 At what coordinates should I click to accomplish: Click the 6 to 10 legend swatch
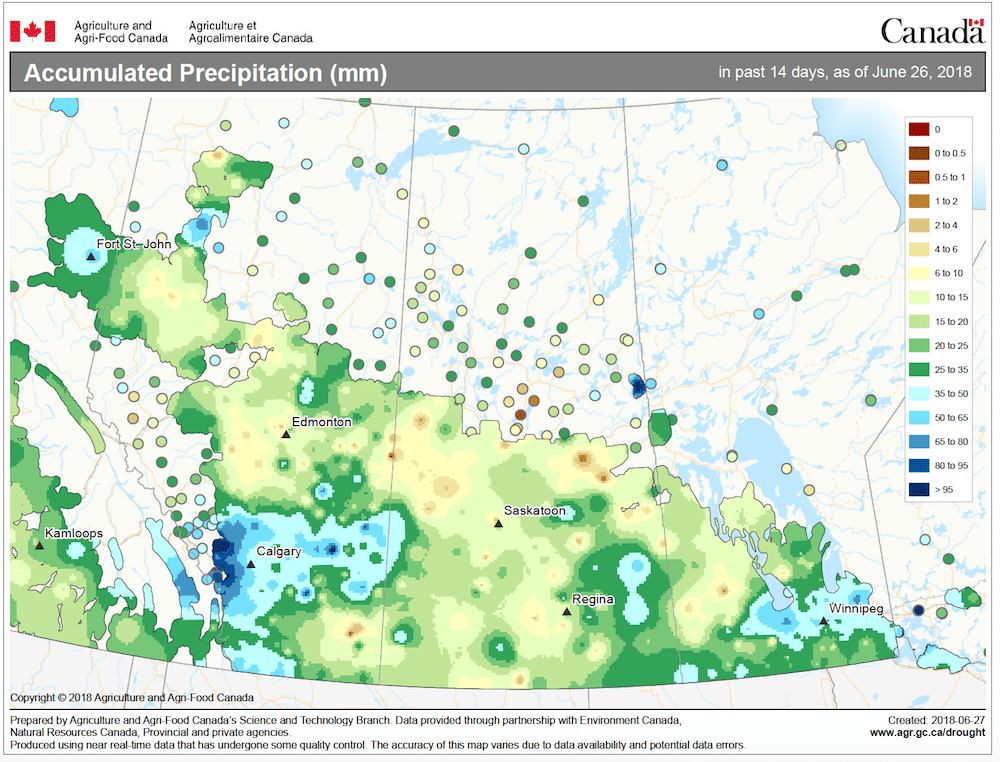point(919,273)
